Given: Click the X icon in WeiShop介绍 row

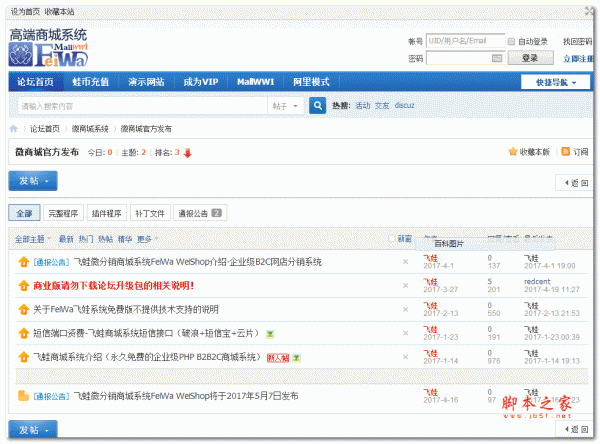Looking at the screenshot, I should [x=406, y=262].
